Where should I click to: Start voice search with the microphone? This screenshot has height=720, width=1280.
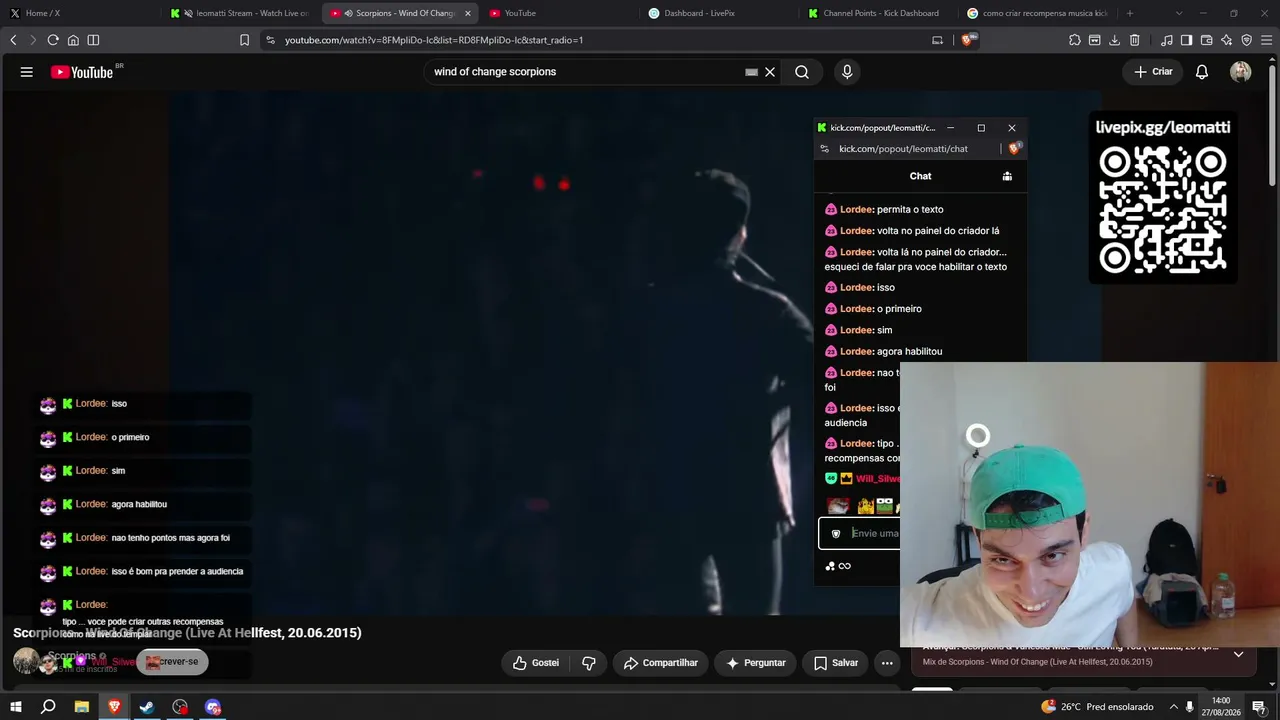click(847, 72)
